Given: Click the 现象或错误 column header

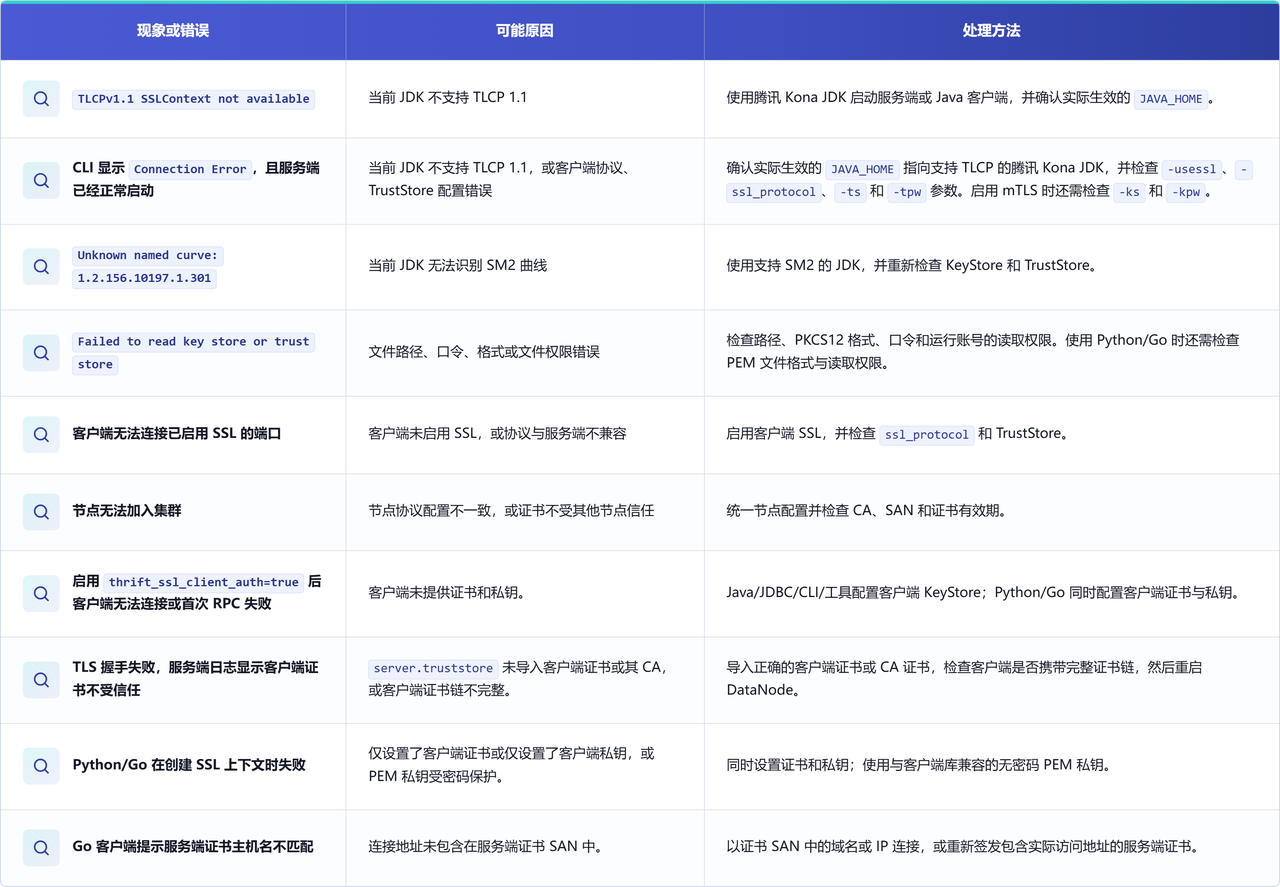Looking at the screenshot, I should pyautogui.click(x=173, y=31).
